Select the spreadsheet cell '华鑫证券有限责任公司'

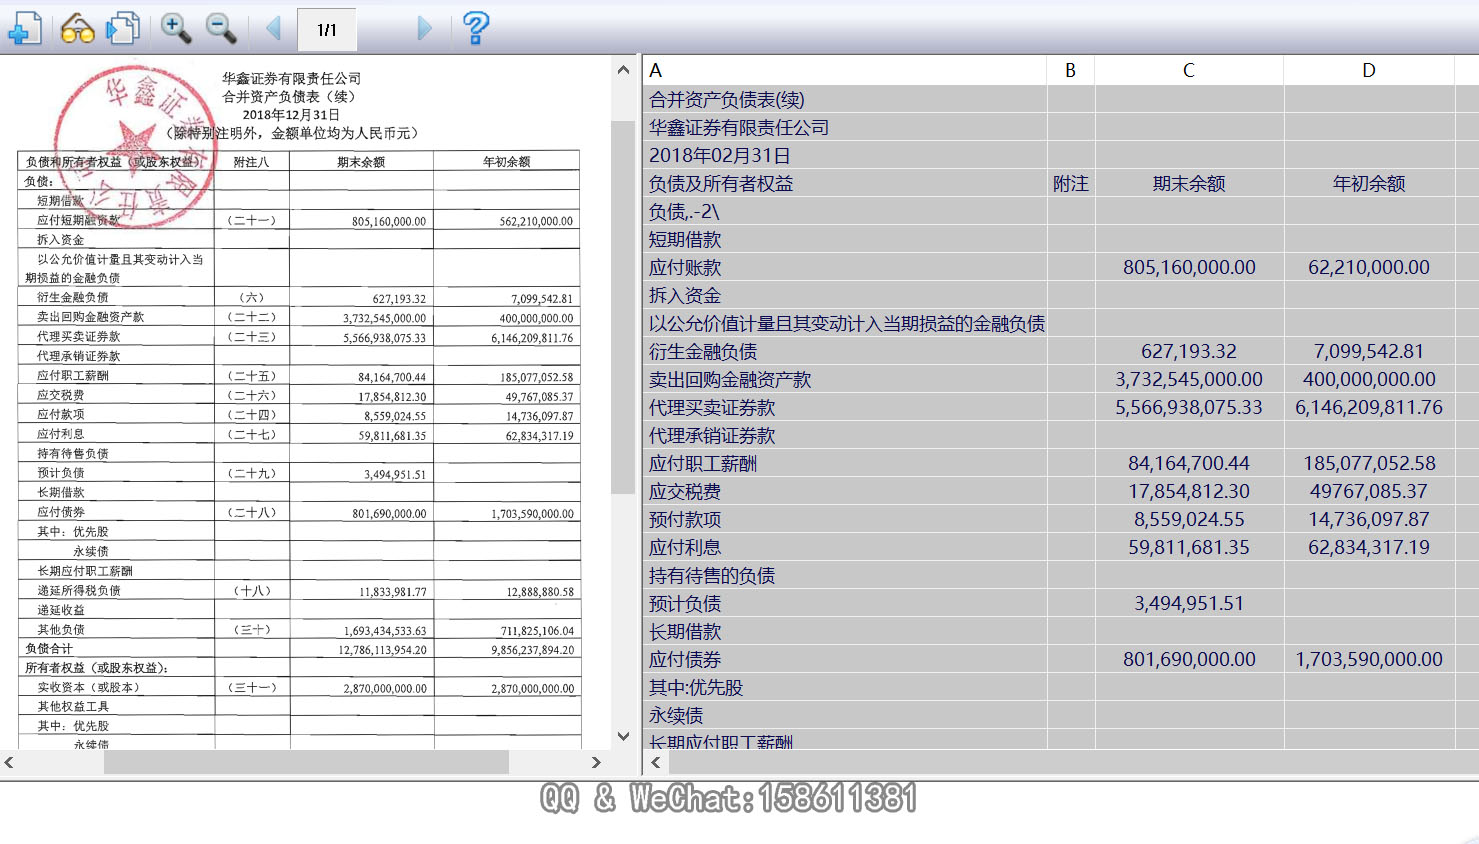[846, 127]
